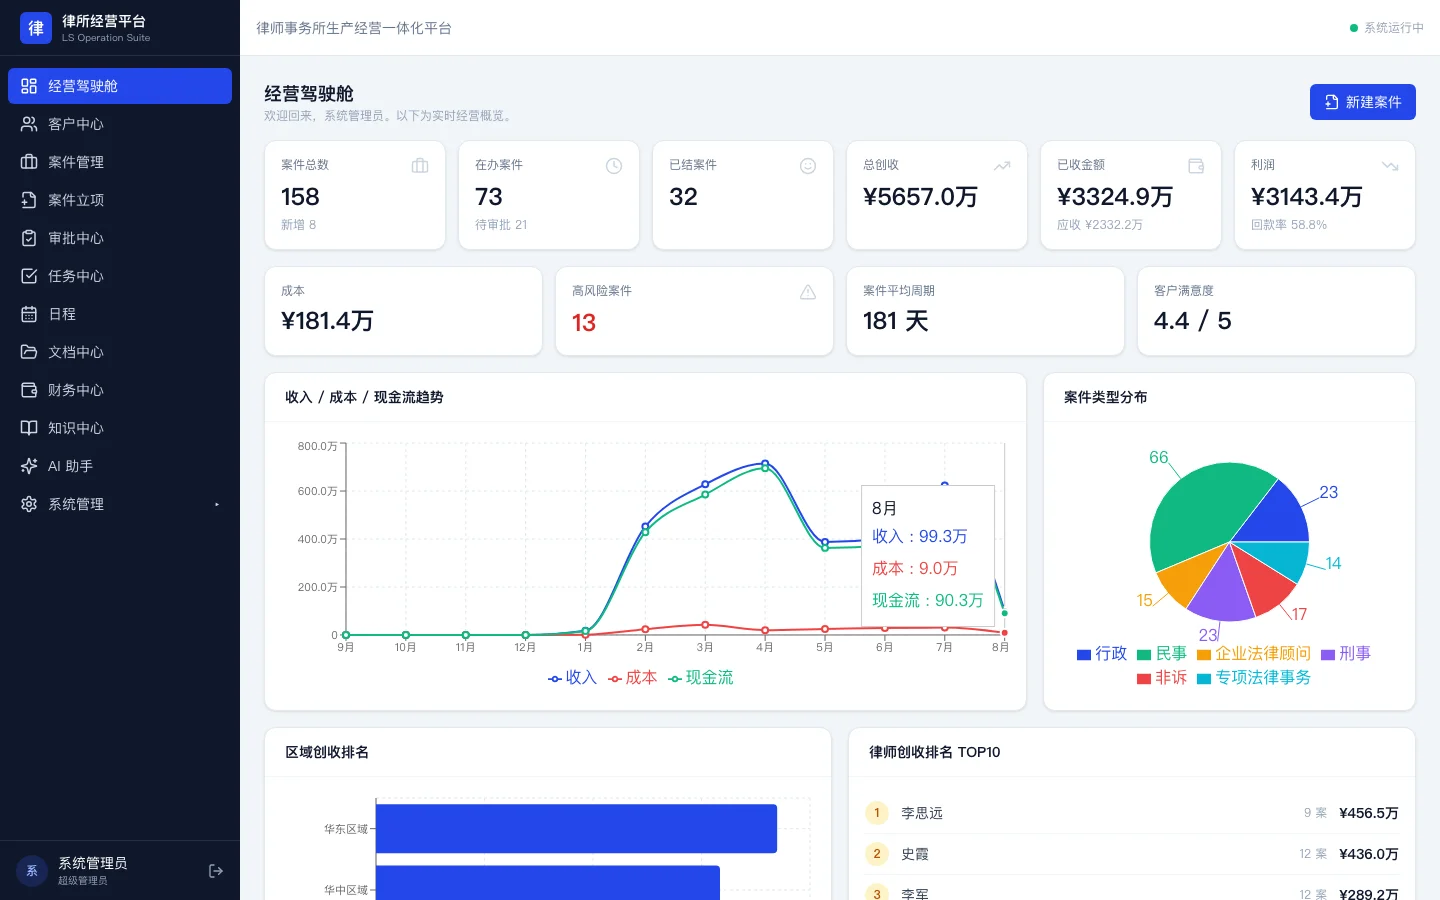
Task: Click the 新建案件 button
Action: click(1362, 102)
